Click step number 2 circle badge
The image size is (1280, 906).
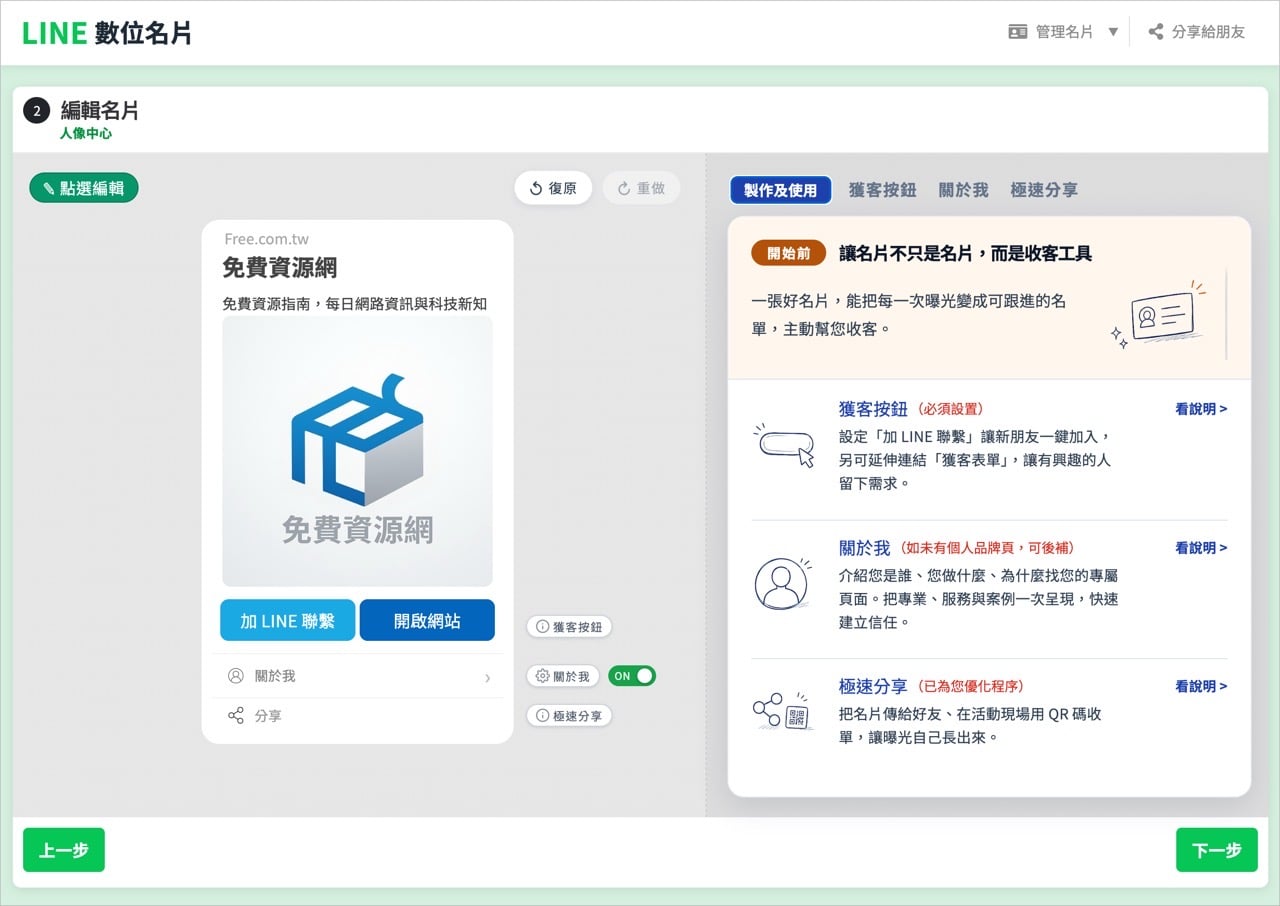point(37,111)
